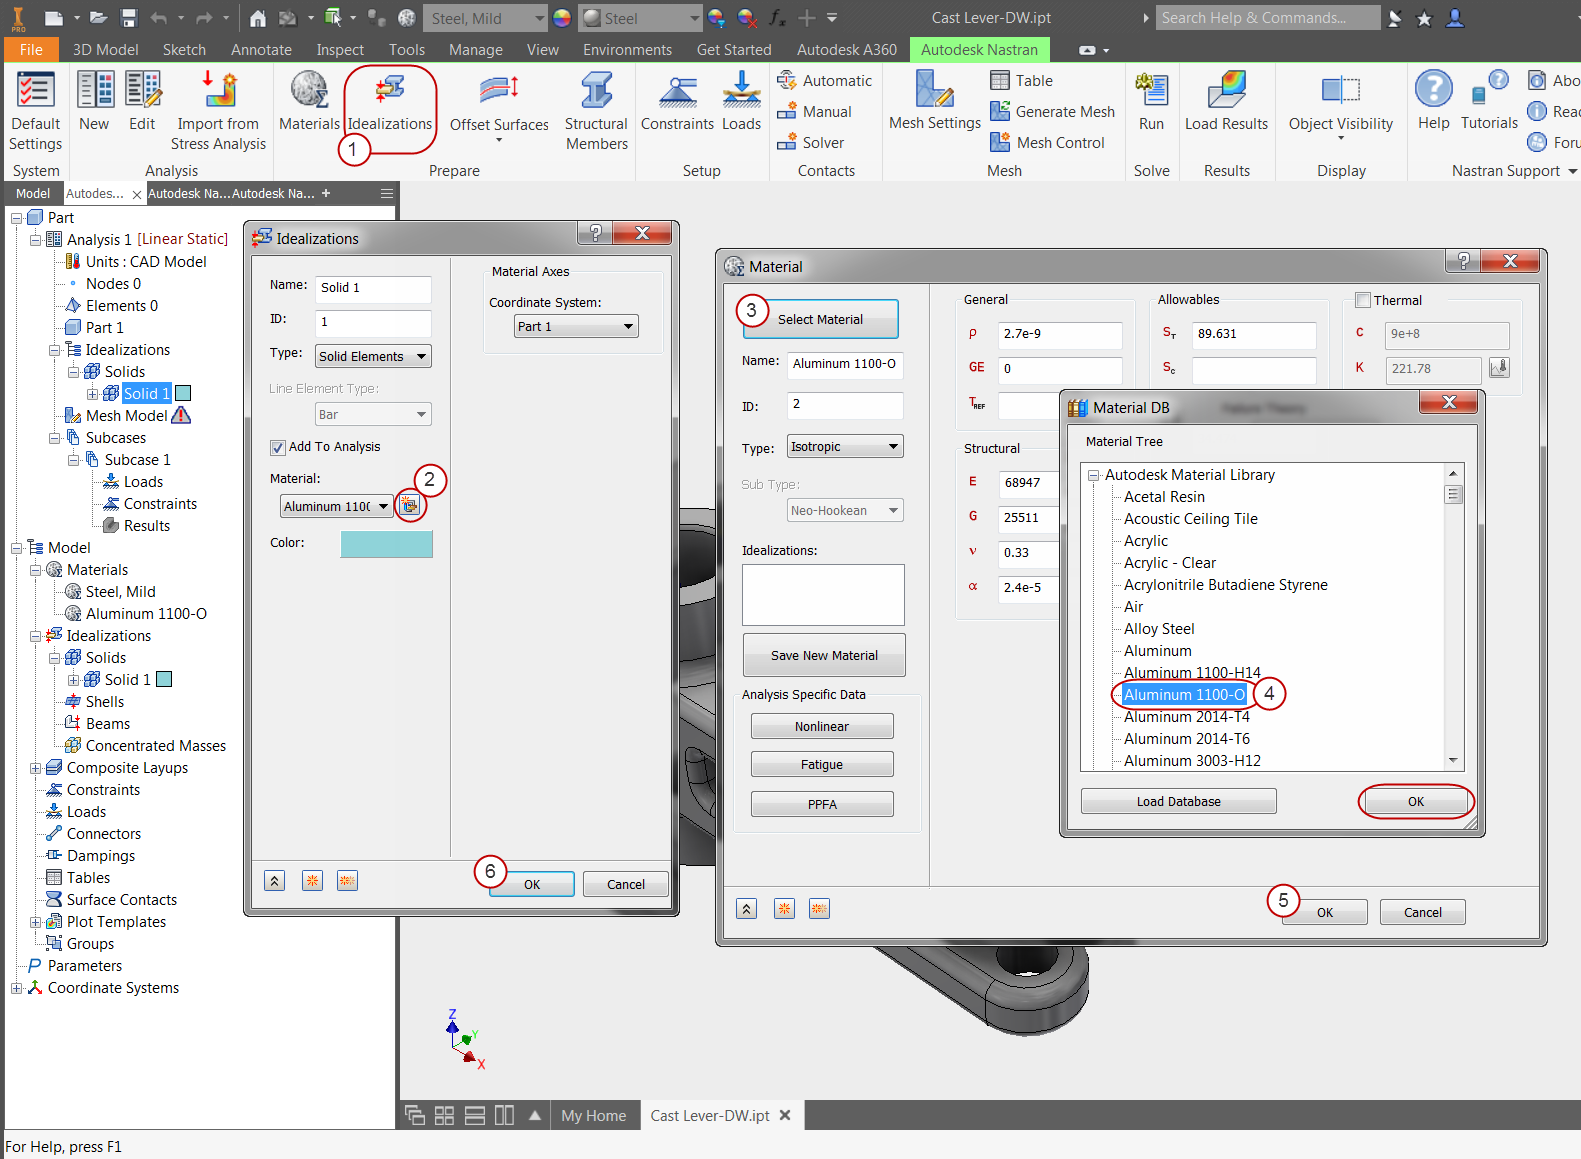Open the Material dropdown in Idealizations dialog
The width and height of the screenshot is (1581, 1159).
point(336,506)
